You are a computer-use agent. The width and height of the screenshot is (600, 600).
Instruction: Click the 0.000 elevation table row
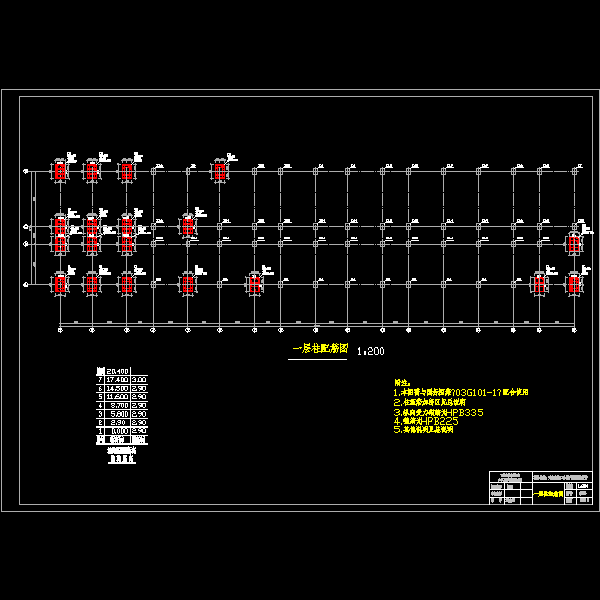(x=122, y=431)
